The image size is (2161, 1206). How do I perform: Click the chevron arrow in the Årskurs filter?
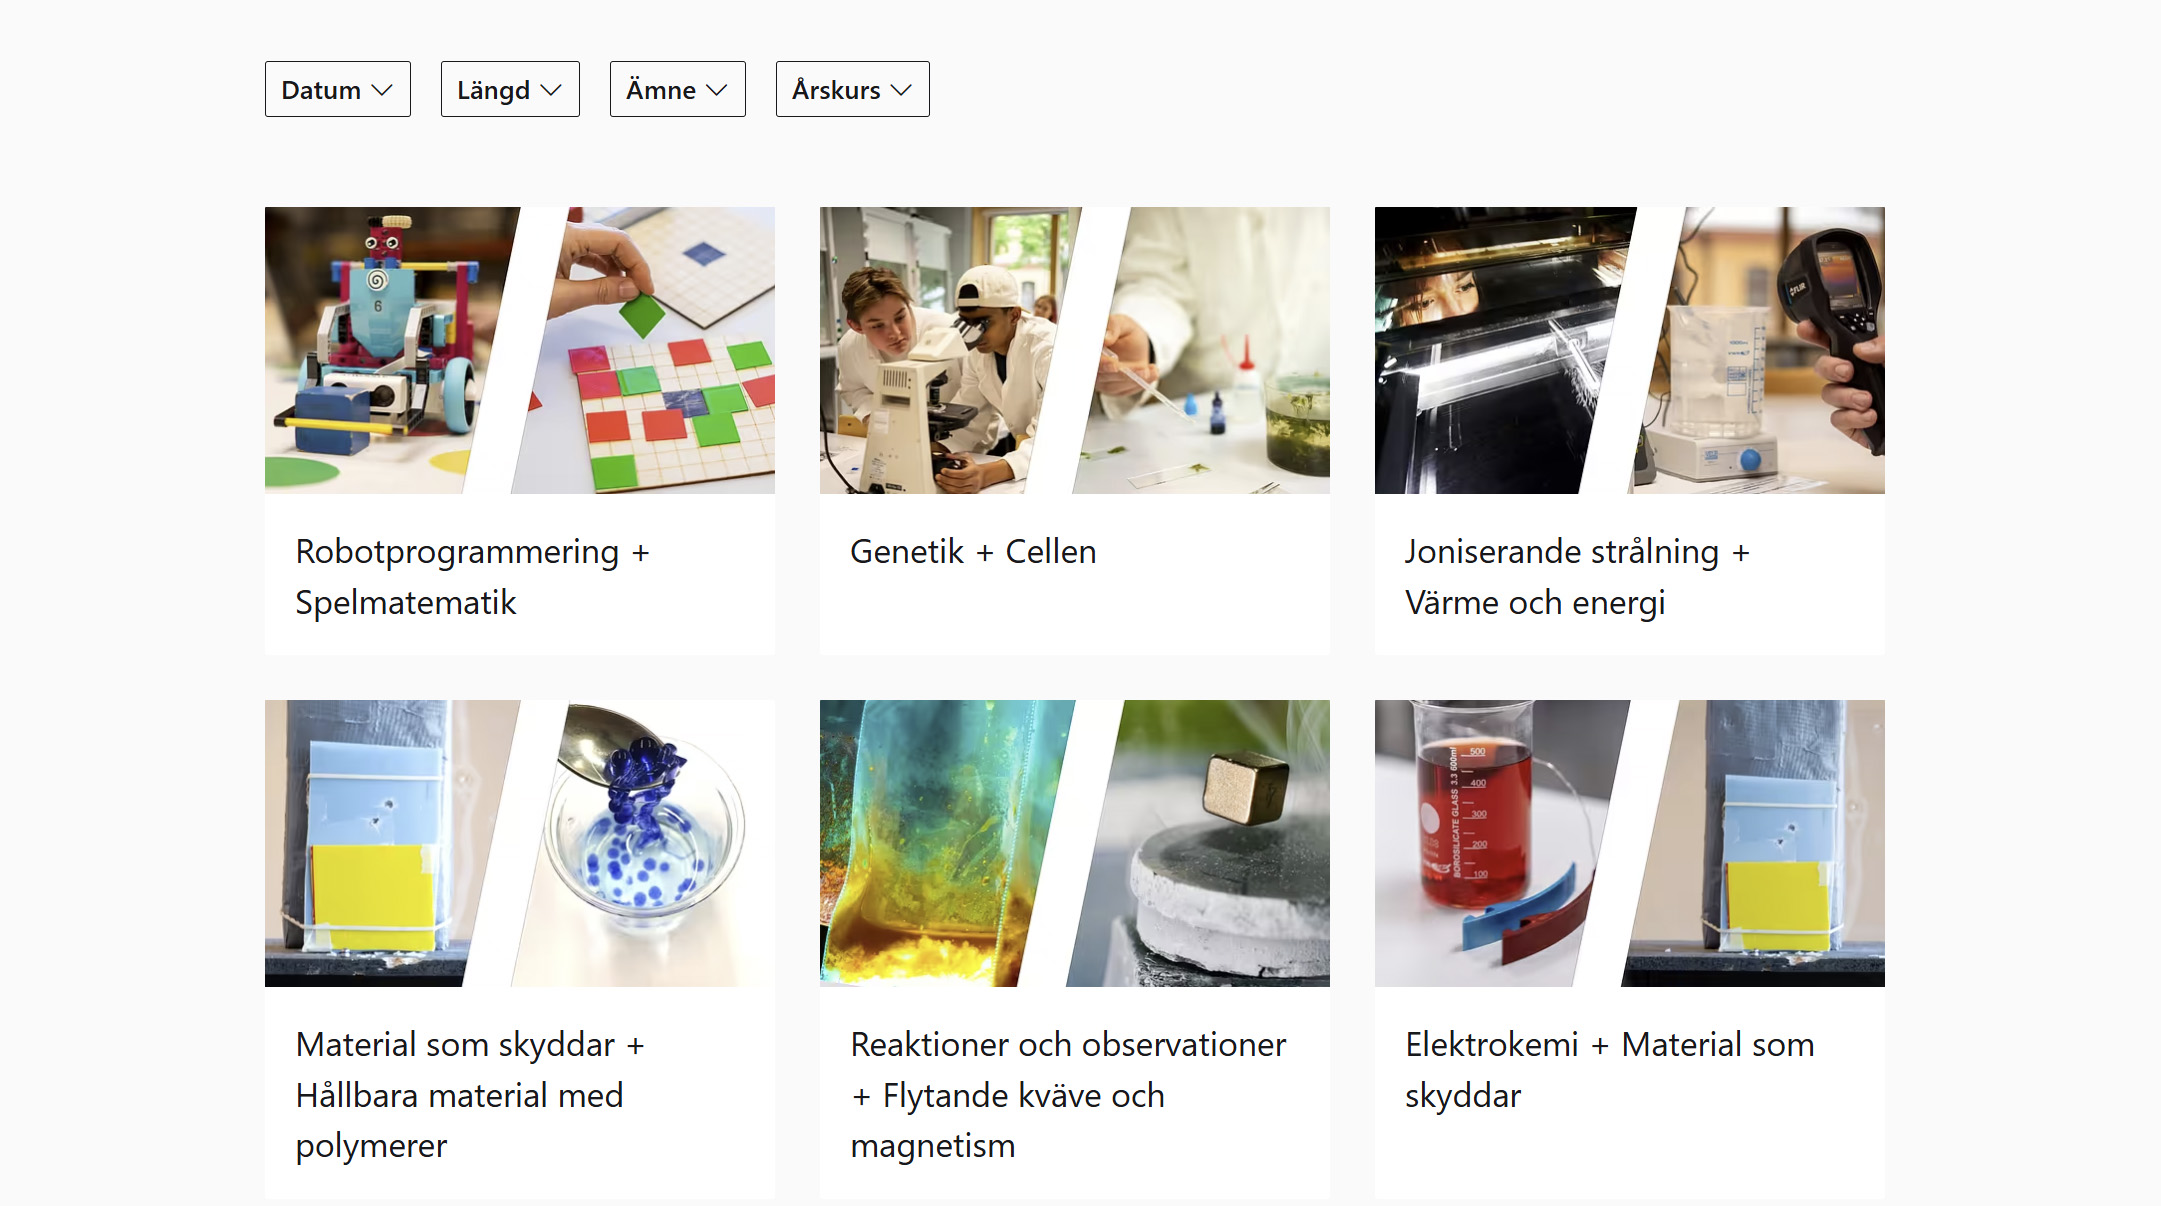[x=901, y=90]
